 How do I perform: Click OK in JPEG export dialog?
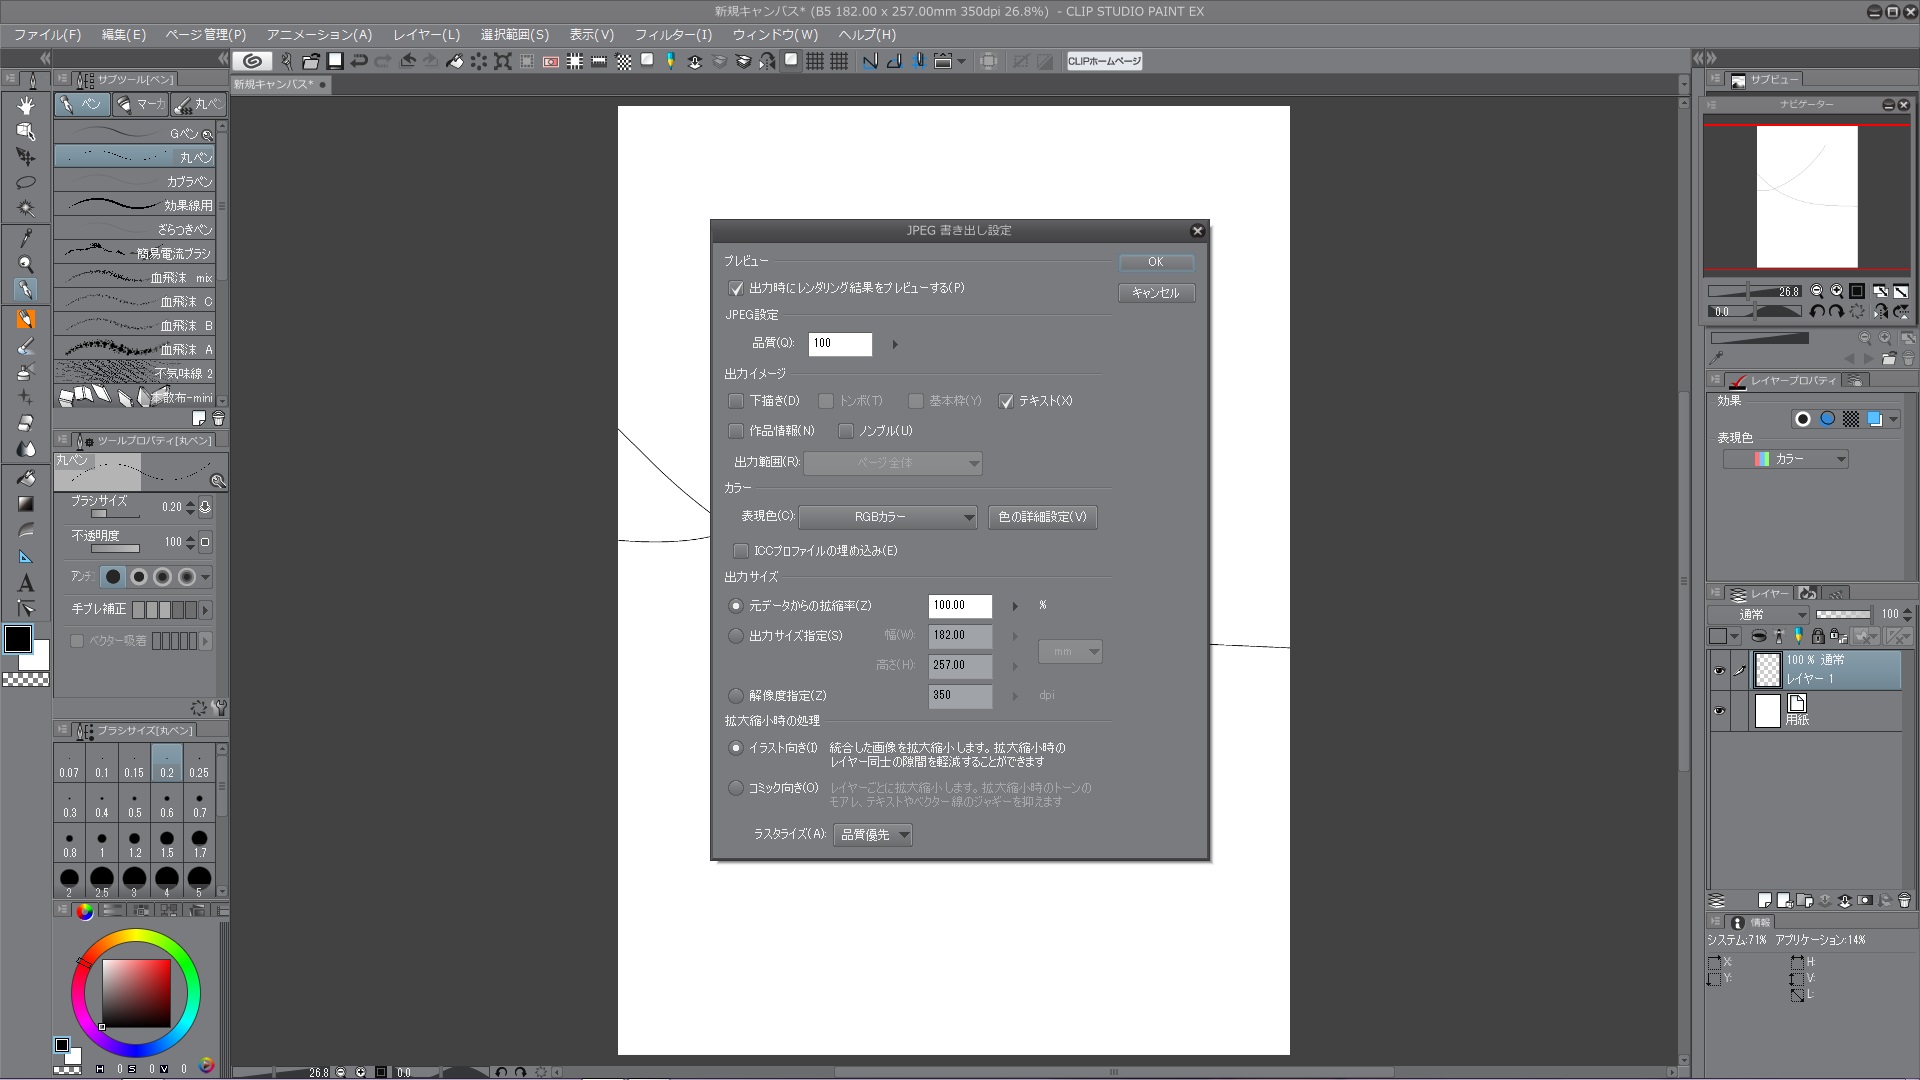point(1155,262)
